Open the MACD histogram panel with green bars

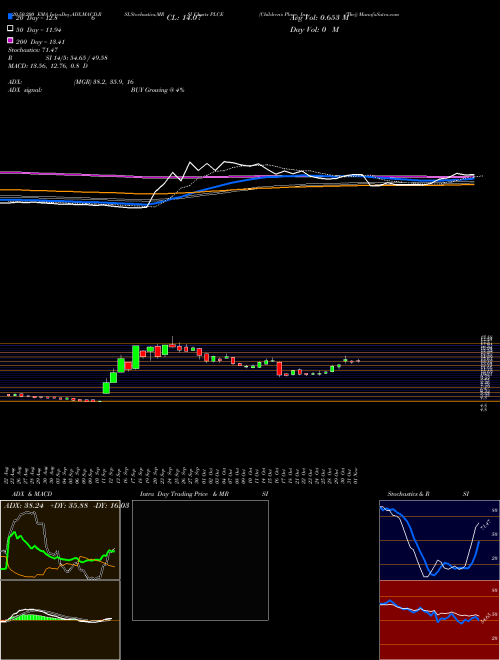coord(60,620)
